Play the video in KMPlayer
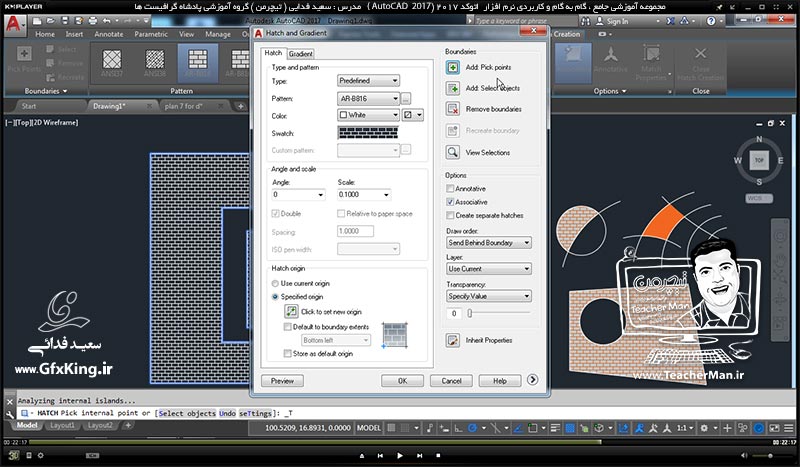Screen dimensions: 800x467 (x=399, y=455)
